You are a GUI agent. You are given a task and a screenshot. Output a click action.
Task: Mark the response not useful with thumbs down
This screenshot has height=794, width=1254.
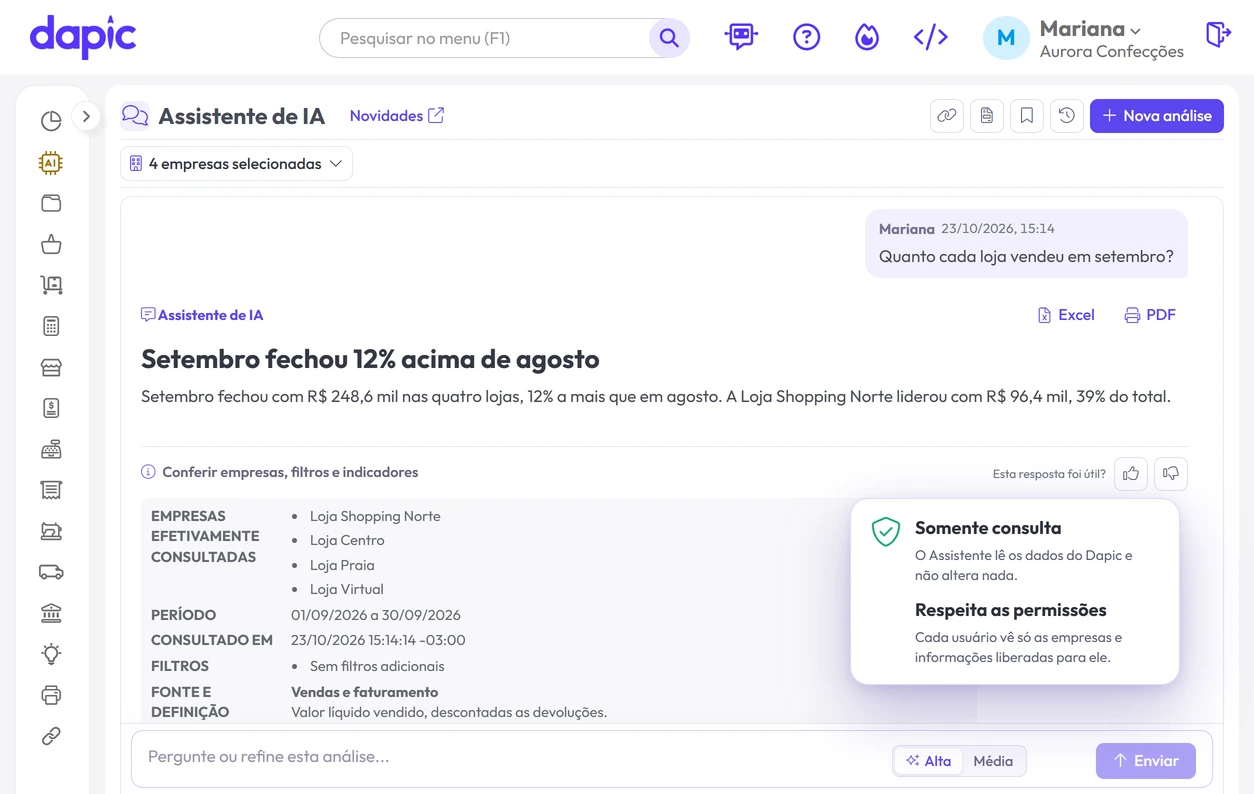point(1171,473)
